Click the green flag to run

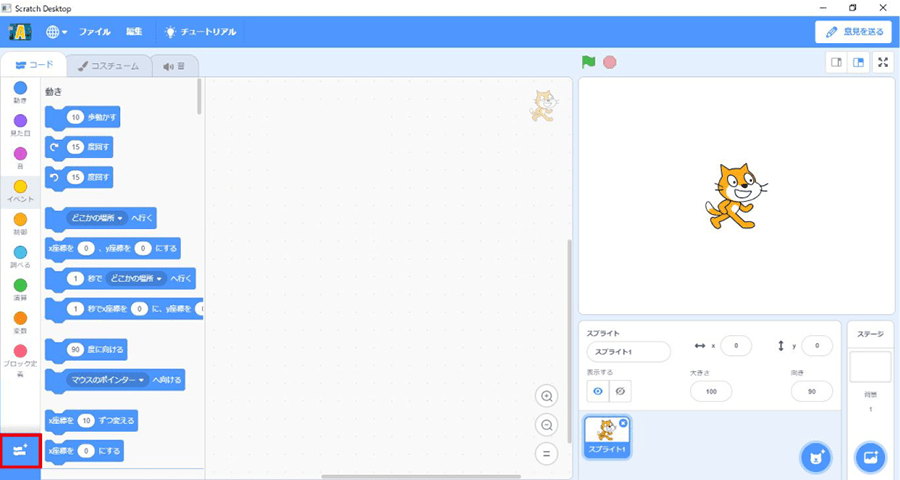(x=588, y=62)
